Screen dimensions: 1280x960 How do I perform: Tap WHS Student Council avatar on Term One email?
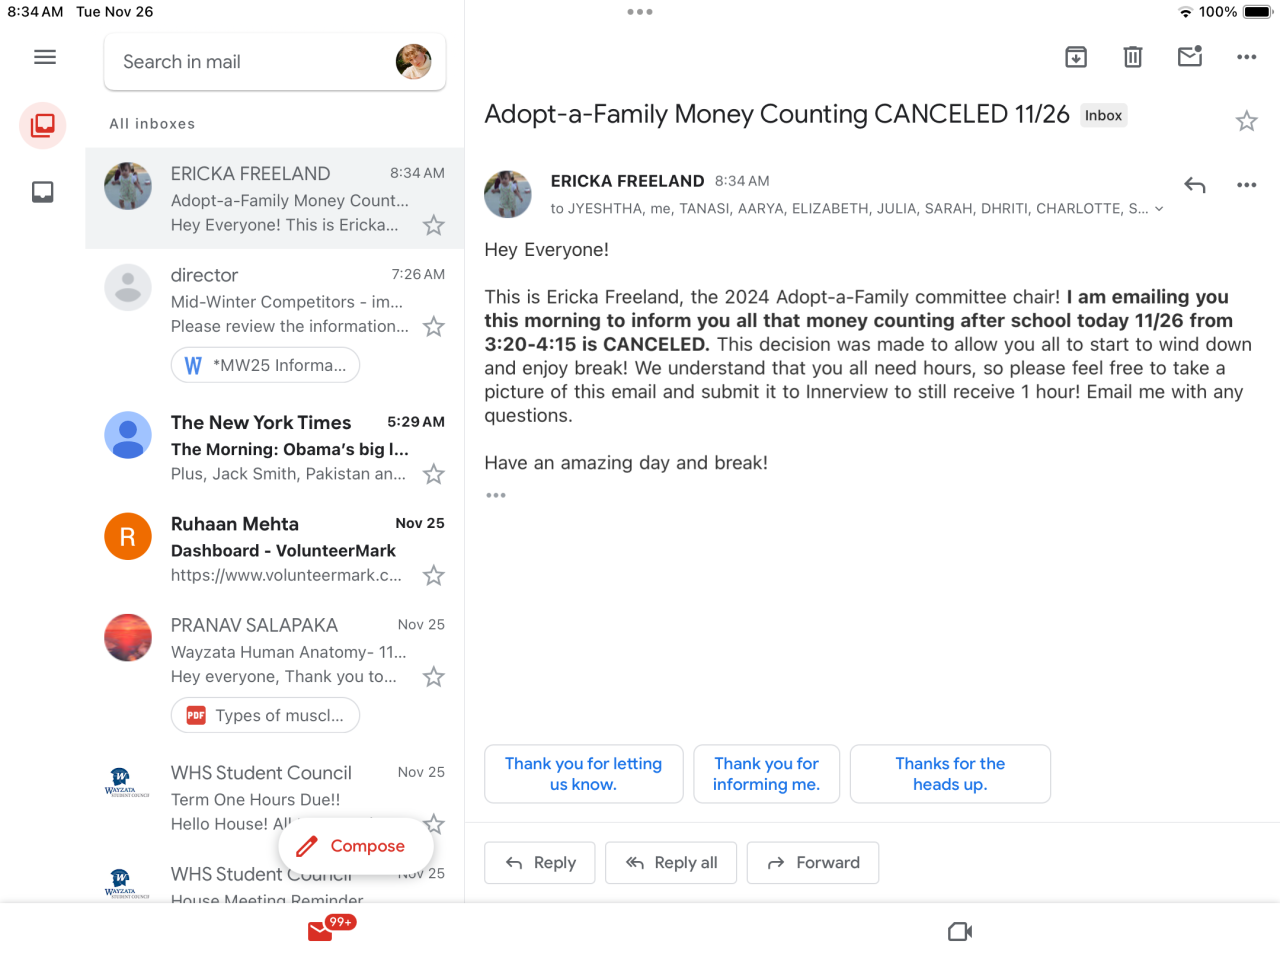point(128,782)
